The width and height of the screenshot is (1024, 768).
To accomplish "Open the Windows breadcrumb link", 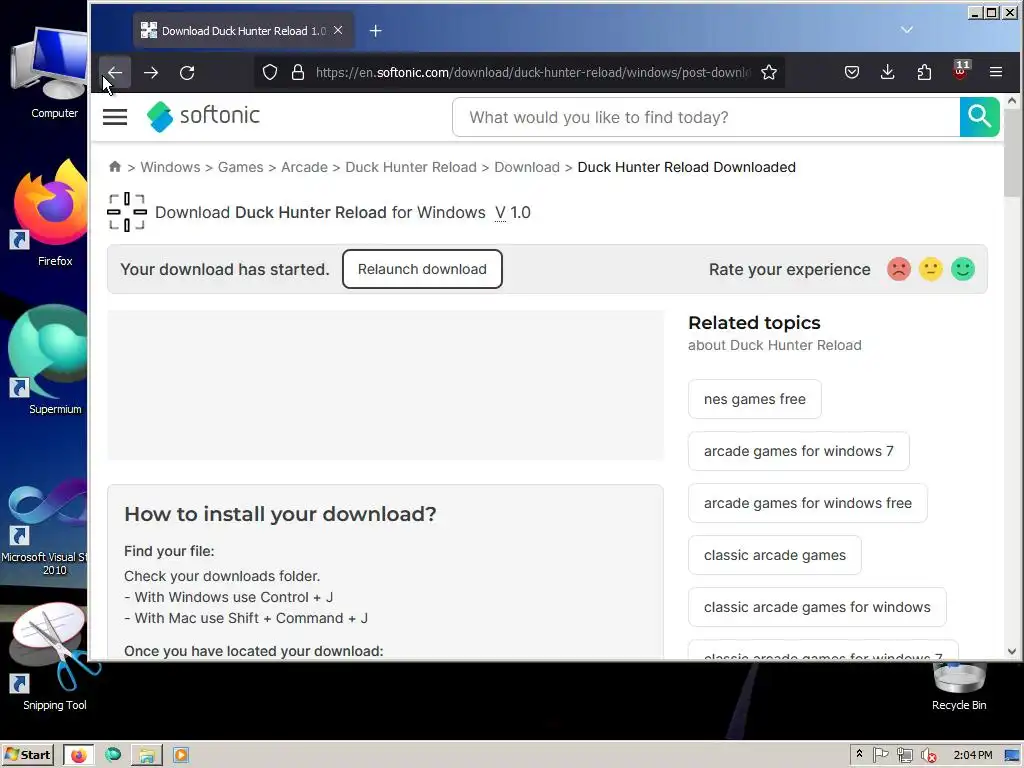I will pos(170,167).
